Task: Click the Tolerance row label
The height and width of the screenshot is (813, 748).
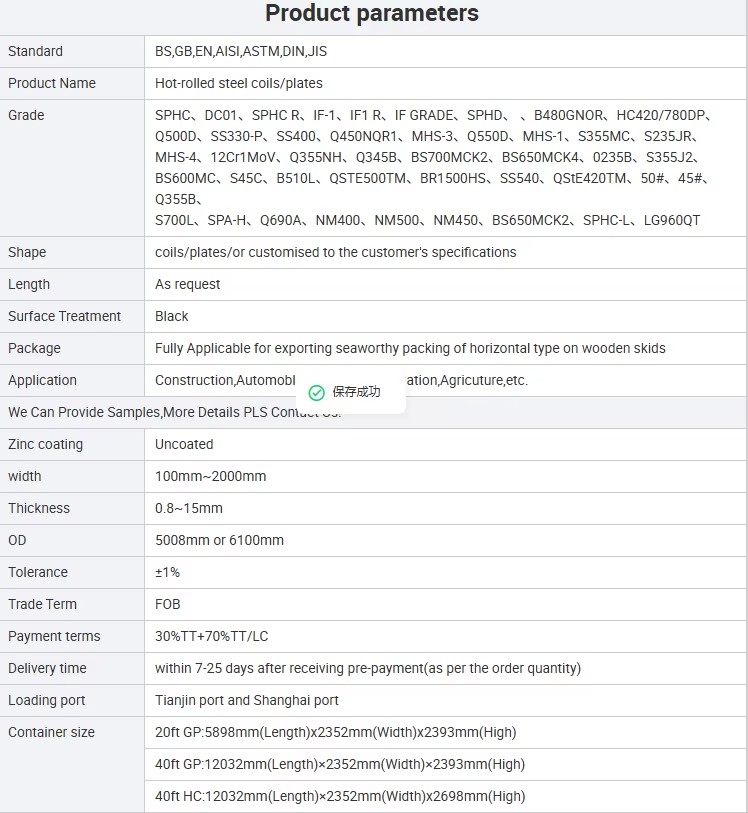Action: [38, 572]
